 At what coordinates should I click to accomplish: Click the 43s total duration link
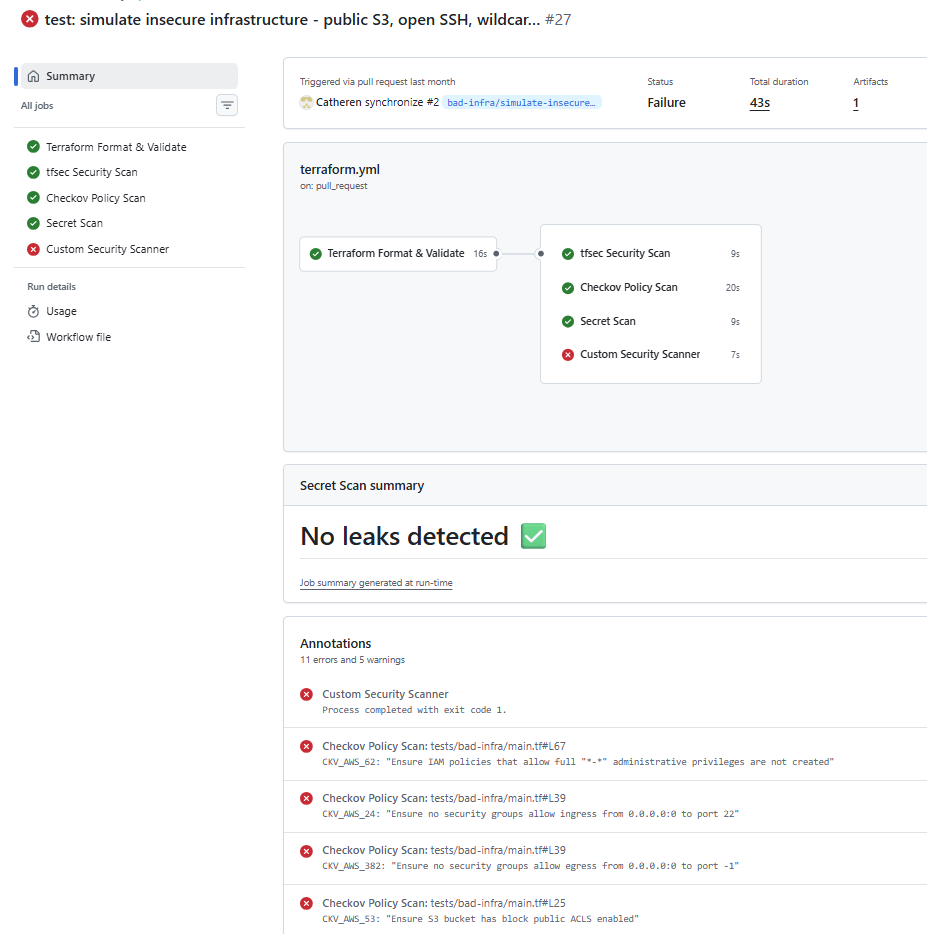(x=760, y=103)
